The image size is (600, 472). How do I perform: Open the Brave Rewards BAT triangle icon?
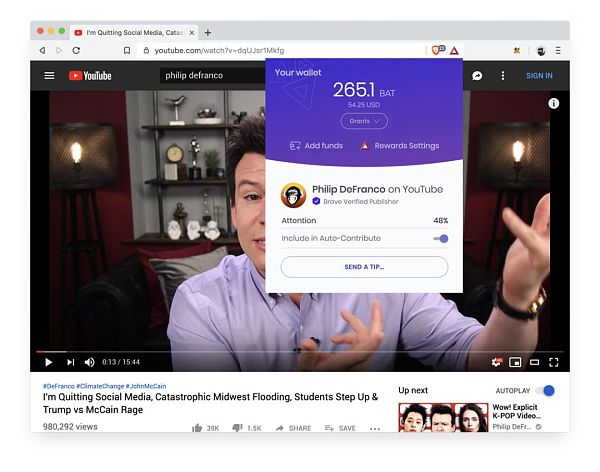point(453,50)
